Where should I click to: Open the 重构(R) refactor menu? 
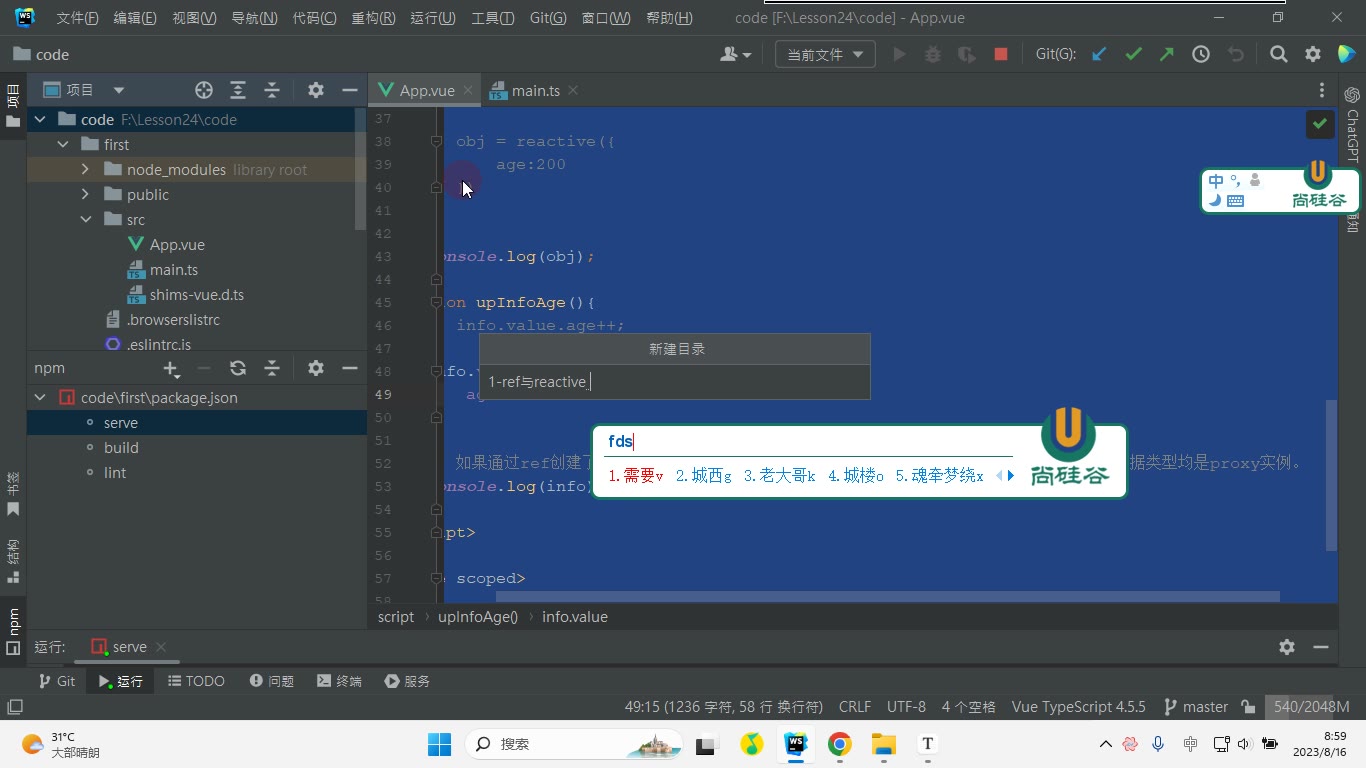click(373, 18)
